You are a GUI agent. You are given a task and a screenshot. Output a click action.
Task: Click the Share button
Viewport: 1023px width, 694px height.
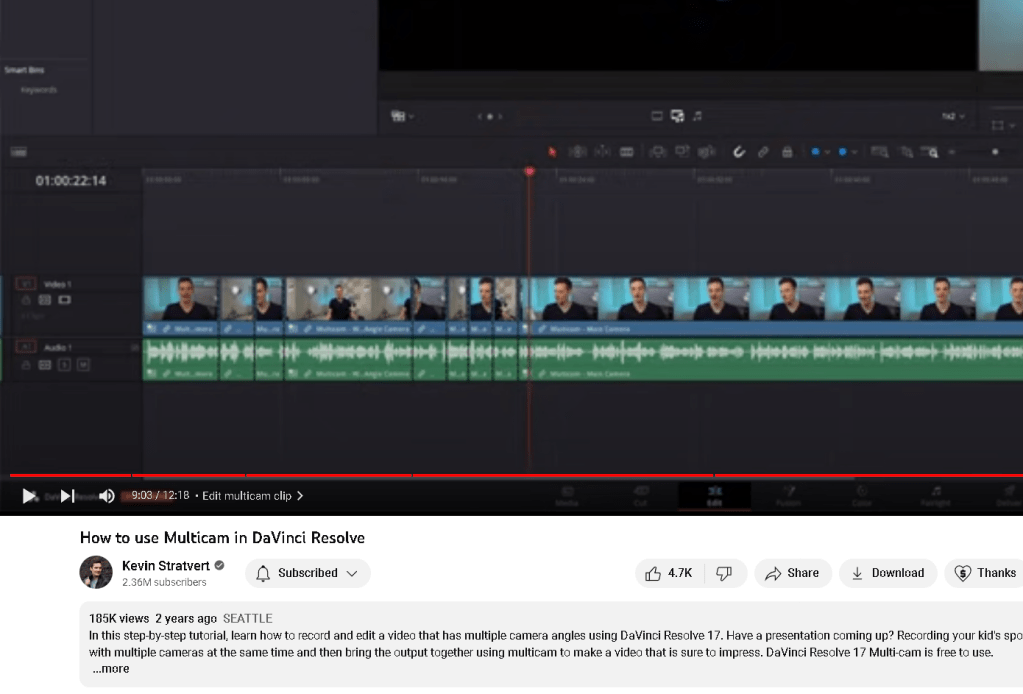point(793,573)
